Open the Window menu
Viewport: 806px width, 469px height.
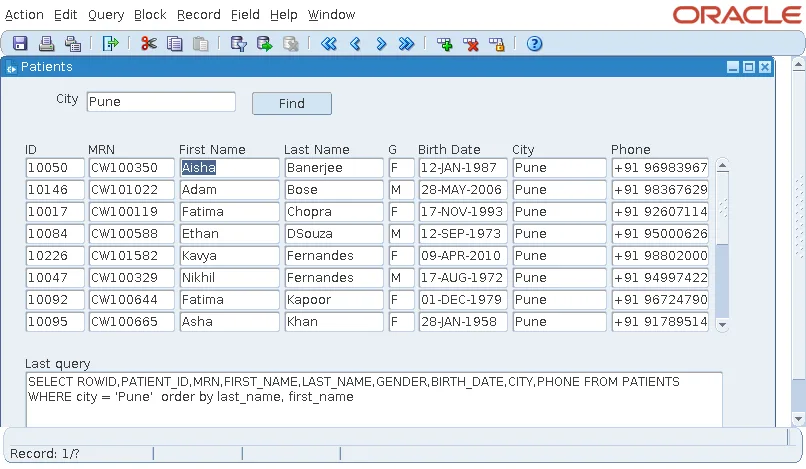[332, 15]
